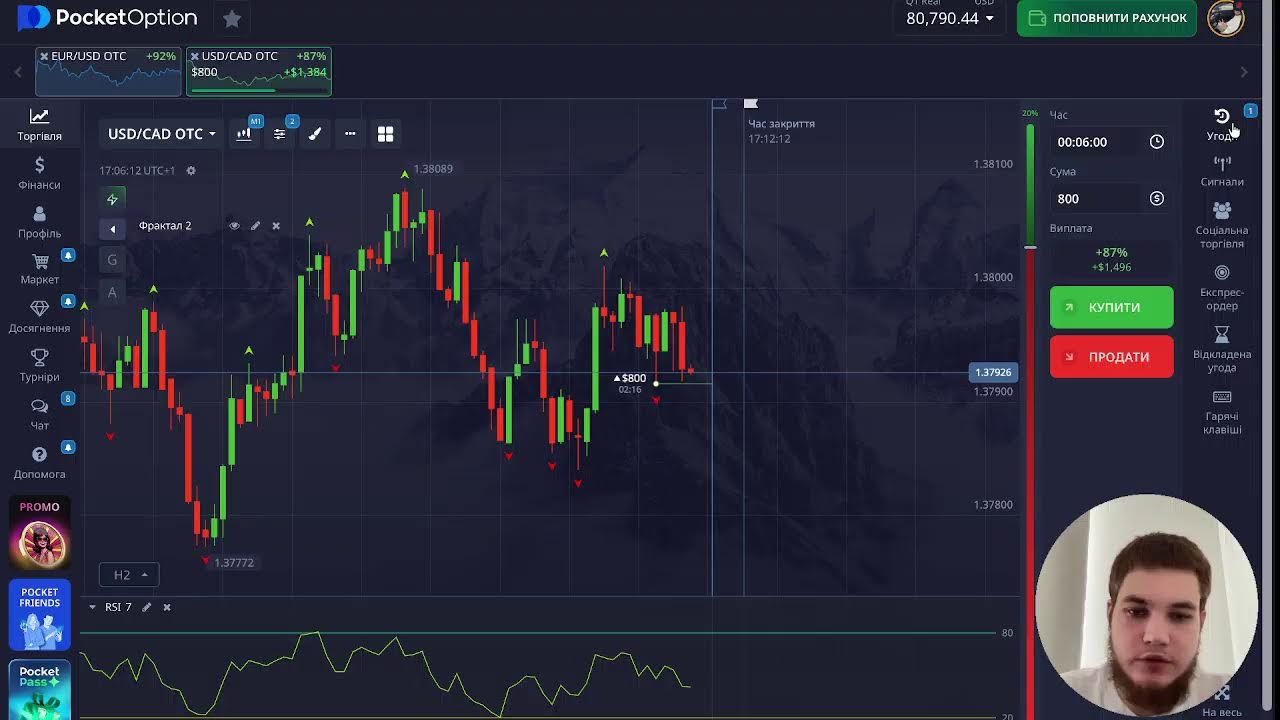This screenshot has height=720, width=1280.
Task: Open Профіль section in sidebar
Action: [x=40, y=222]
